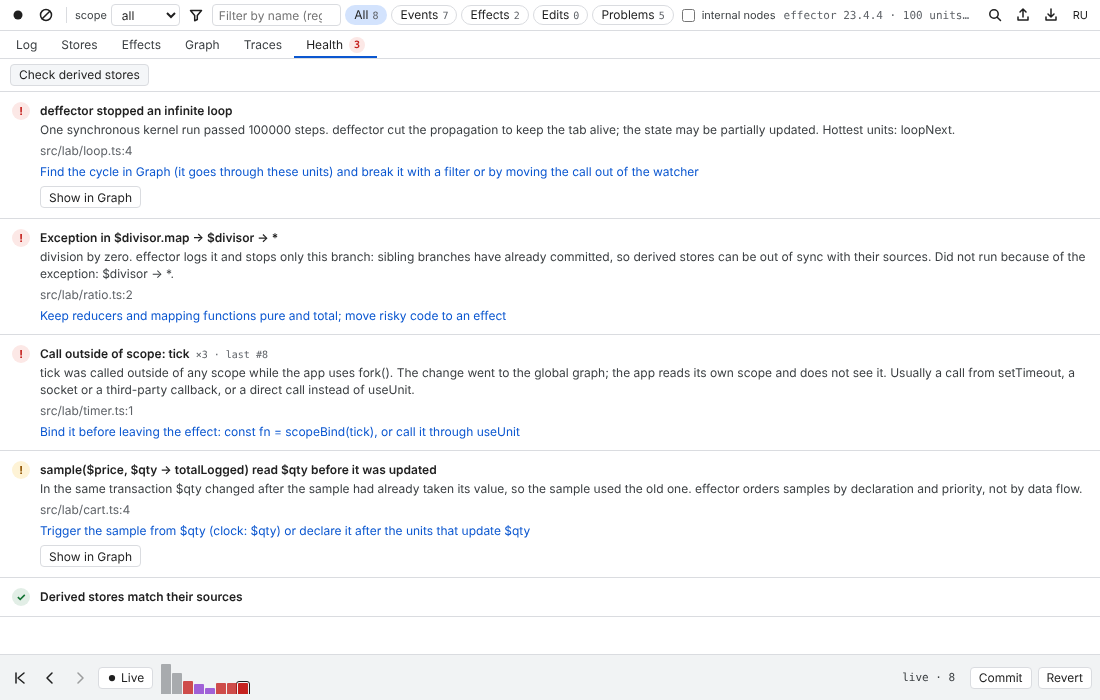The width and height of the screenshot is (1100, 700).
Task: Click the Commit button
Action: point(1000,678)
